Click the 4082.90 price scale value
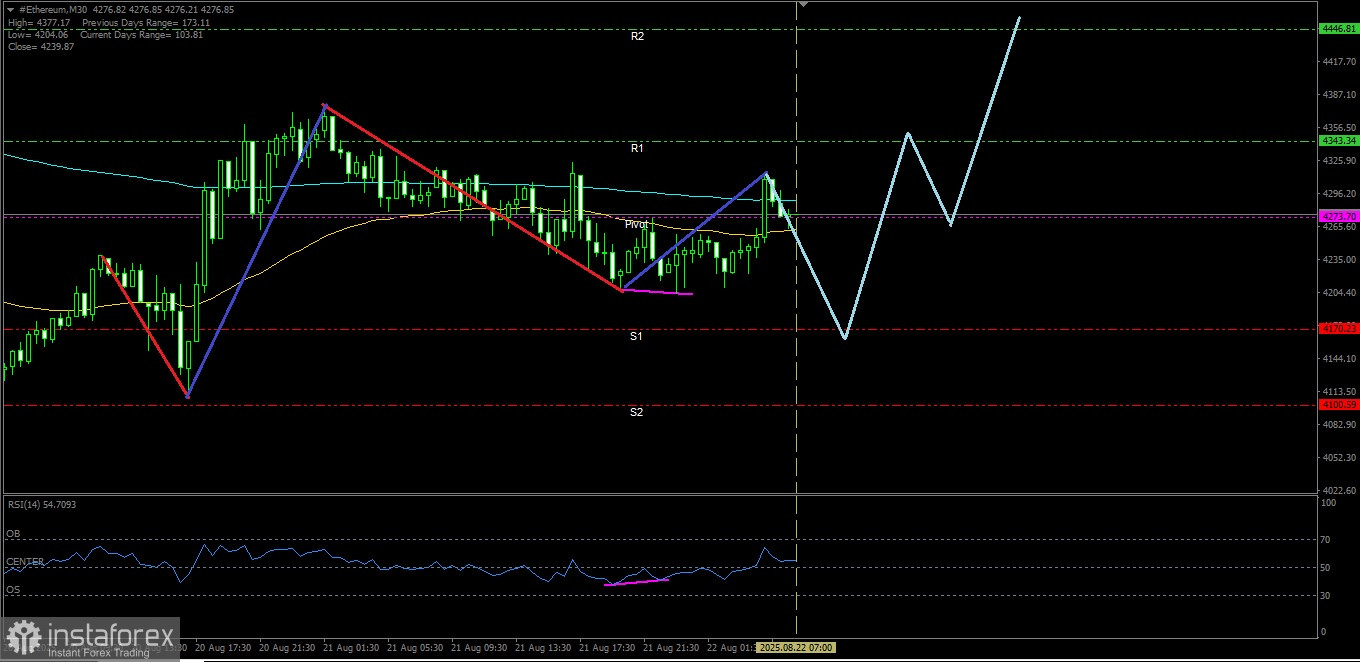The width and height of the screenshot is (1360, 662). click(x=1338, y=424)
